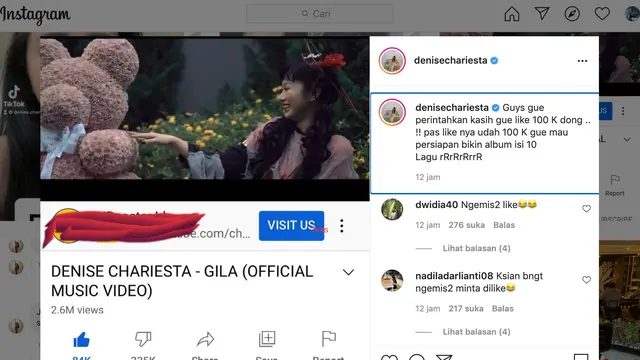
Task: Open nadiladarlianti08 username link
Action: [x=454, y=276]
